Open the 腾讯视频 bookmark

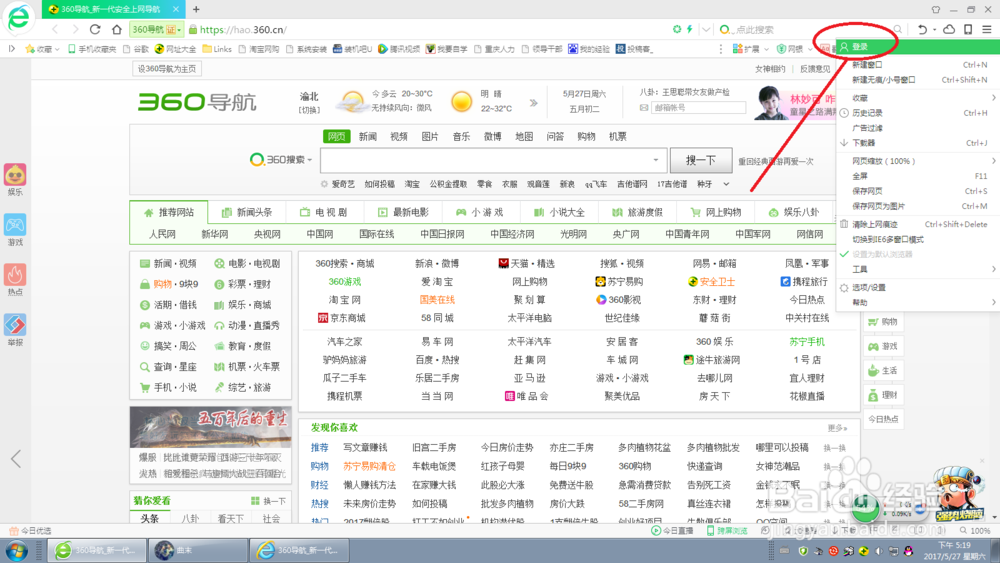[399, 49]
